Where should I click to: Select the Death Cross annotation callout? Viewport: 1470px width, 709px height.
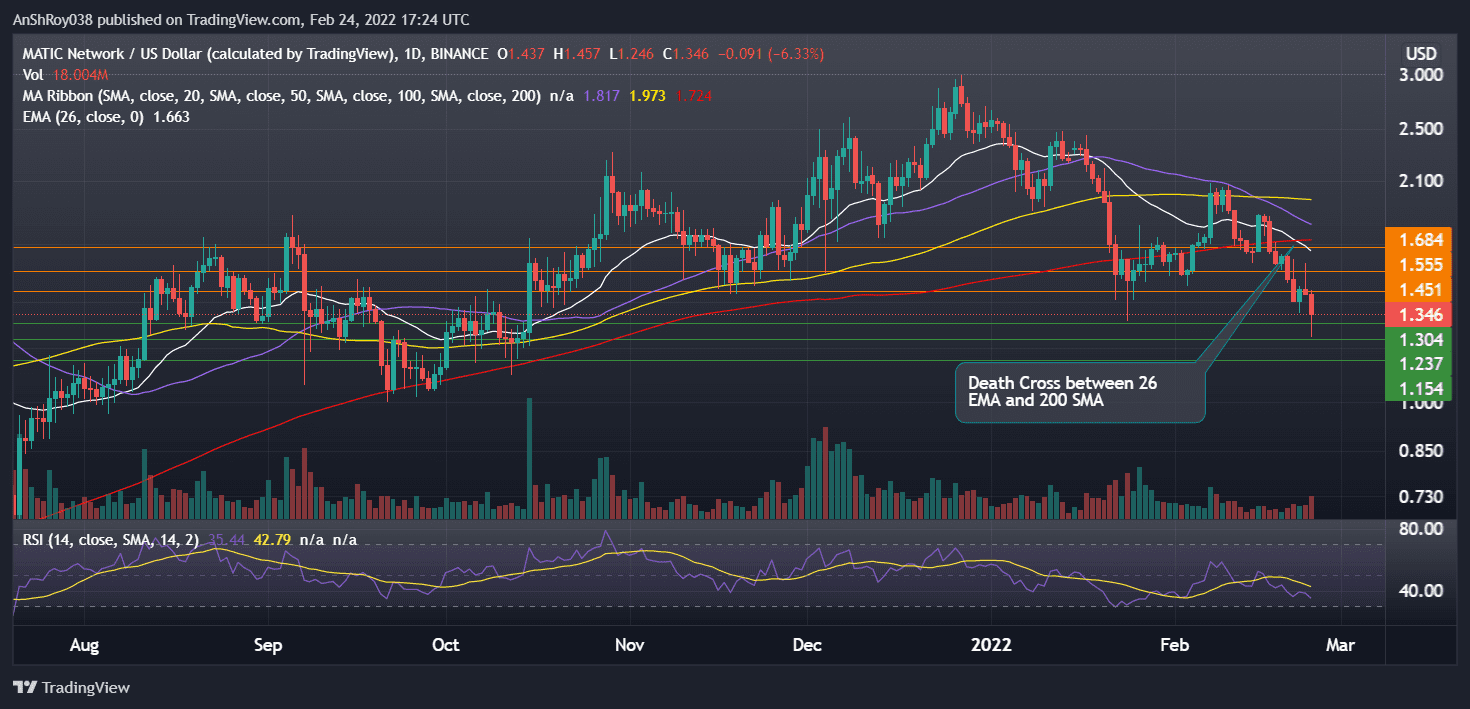[1080, 392]
